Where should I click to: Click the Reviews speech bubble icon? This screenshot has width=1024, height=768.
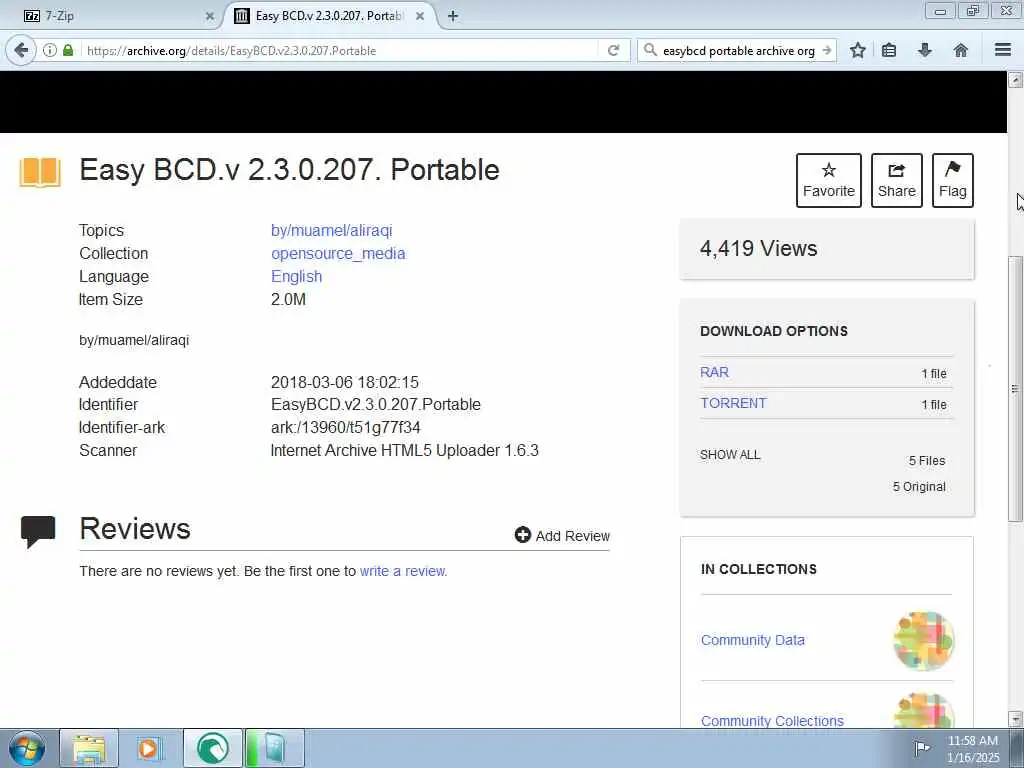point(38,532)
